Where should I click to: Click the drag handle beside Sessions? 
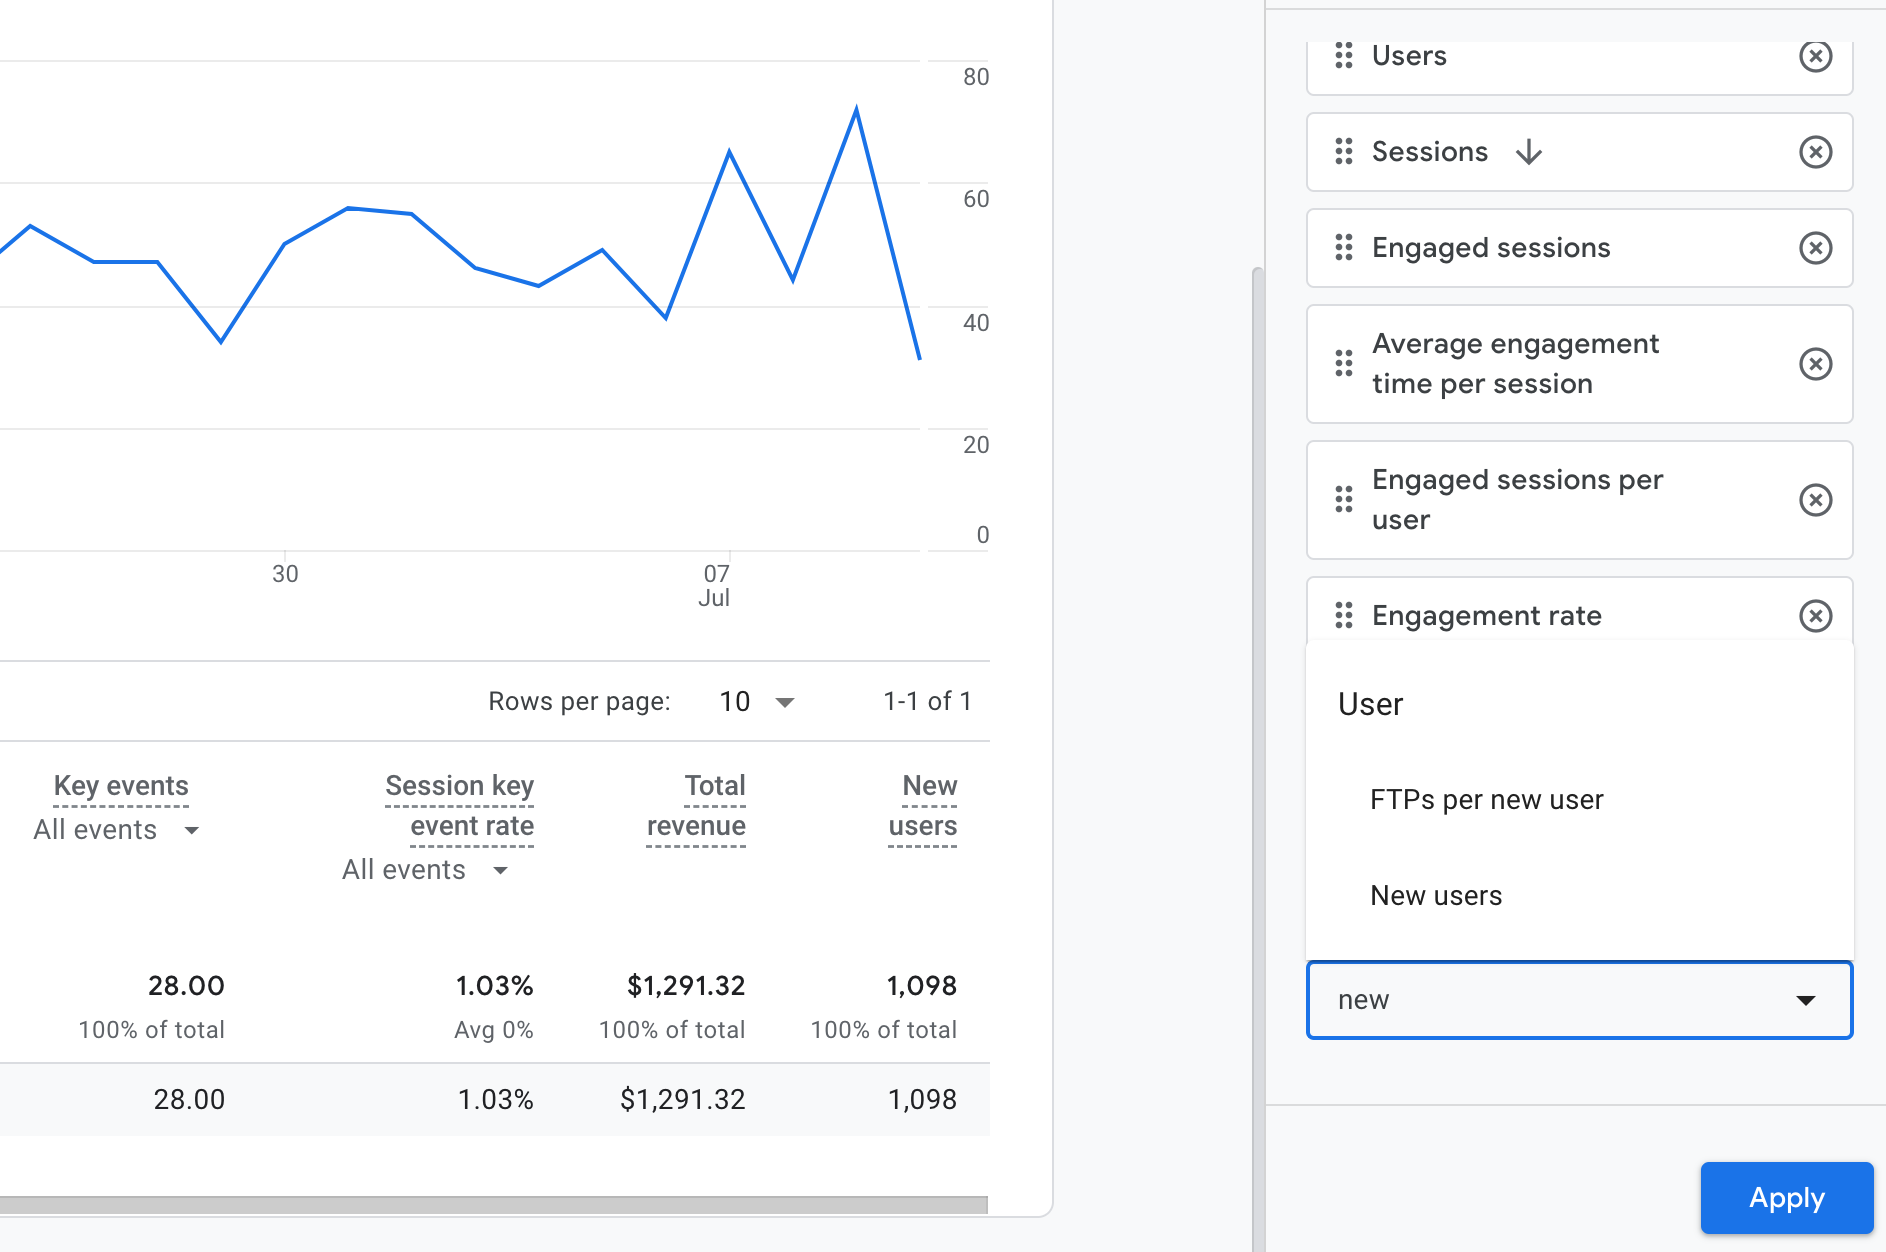(1343, 152)
